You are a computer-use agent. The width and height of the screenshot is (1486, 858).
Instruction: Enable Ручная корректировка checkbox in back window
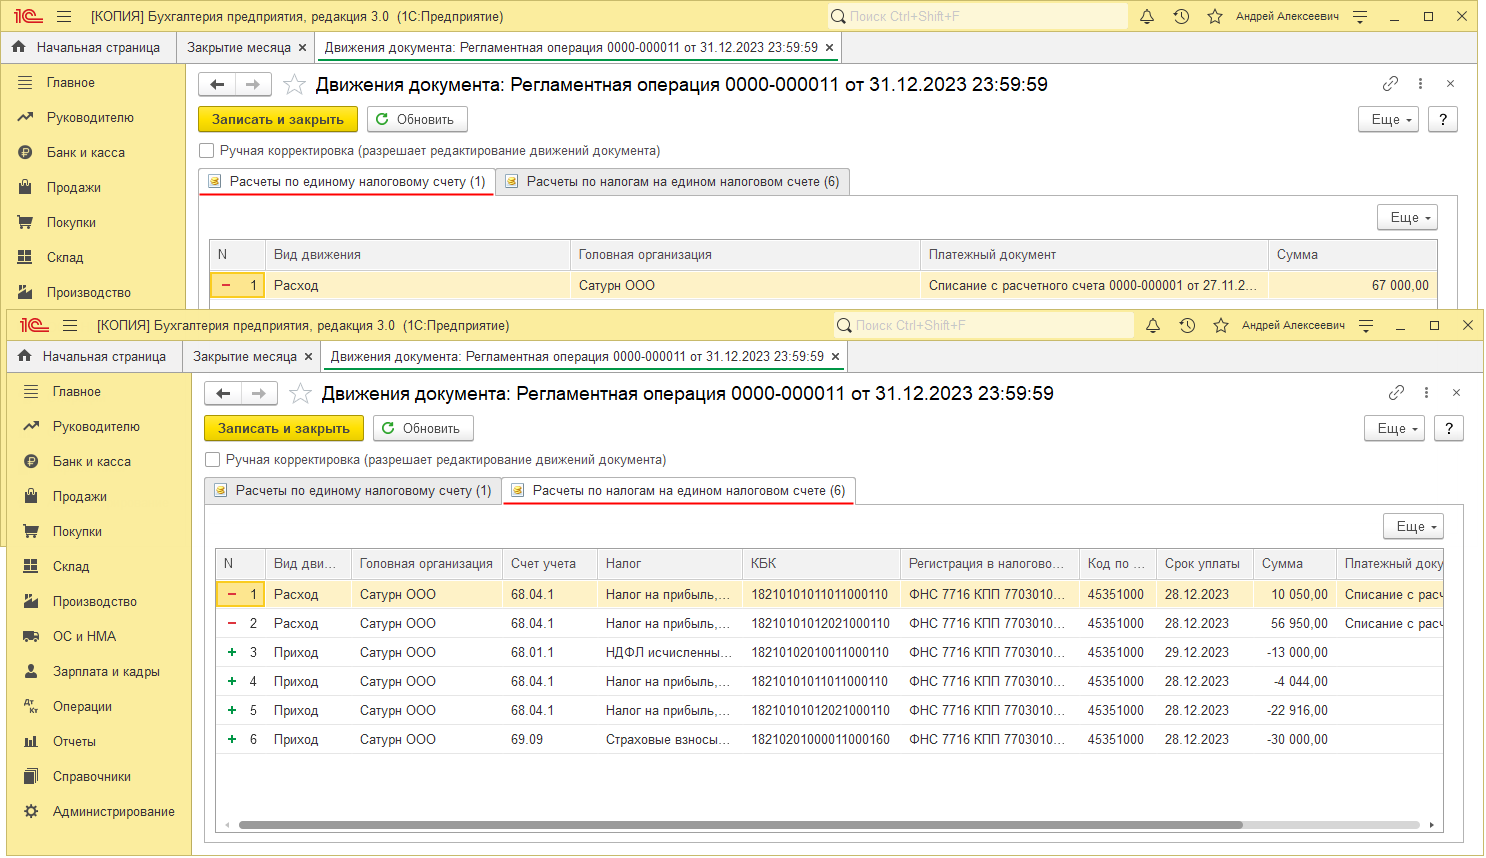(206, 151)
